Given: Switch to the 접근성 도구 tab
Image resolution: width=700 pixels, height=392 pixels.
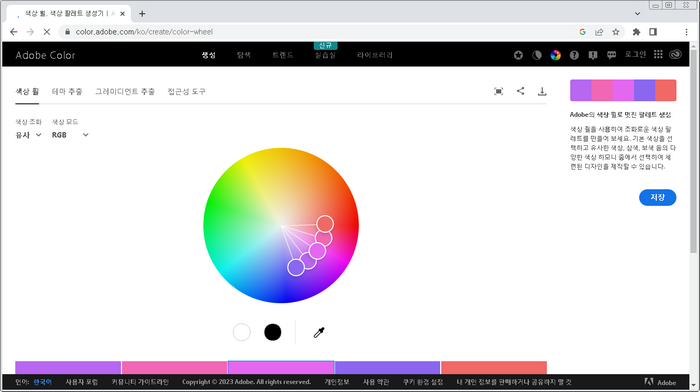Looking at the screenshot, I should 187,92.
